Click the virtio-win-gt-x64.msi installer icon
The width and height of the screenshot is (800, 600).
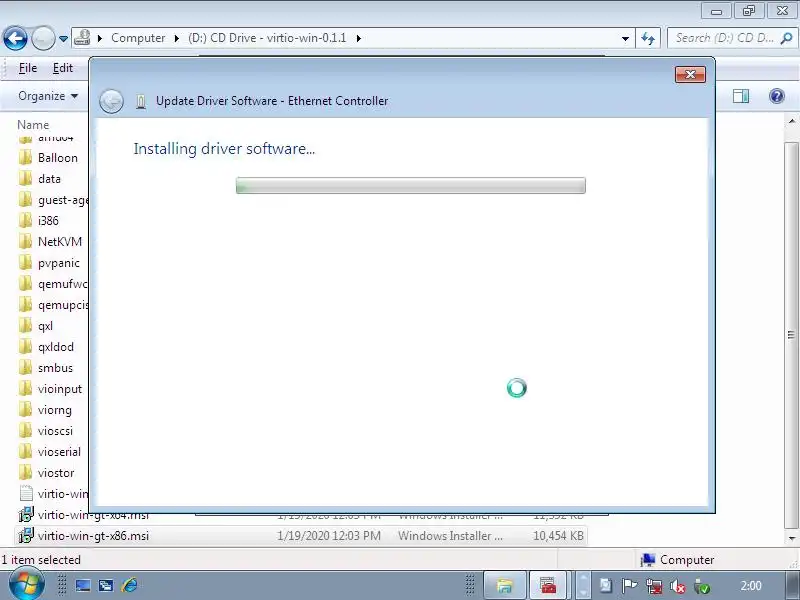pos(26,514)
